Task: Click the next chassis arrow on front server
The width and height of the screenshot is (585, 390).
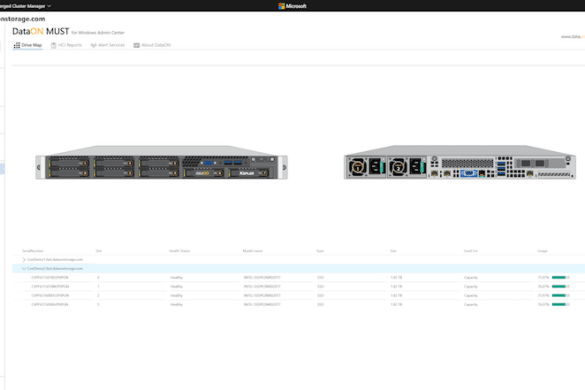Action: (x=284, y=168)
